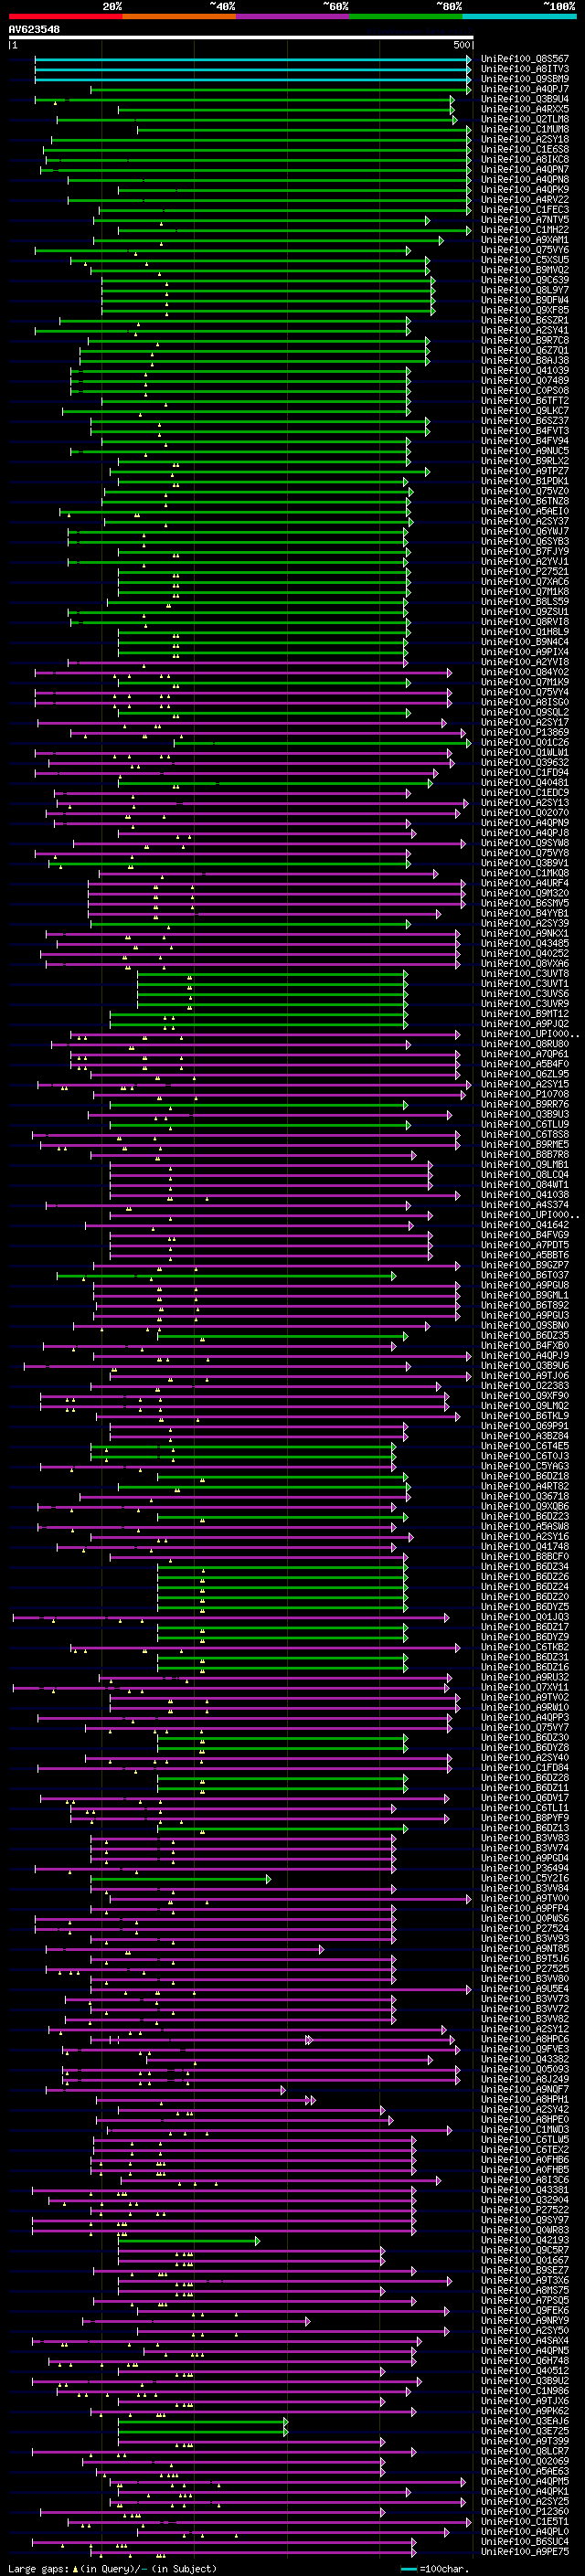Select the UniRef100_B9R7C8 label
This screenshot has width=585, height=2576.
(x=525, y=340)
